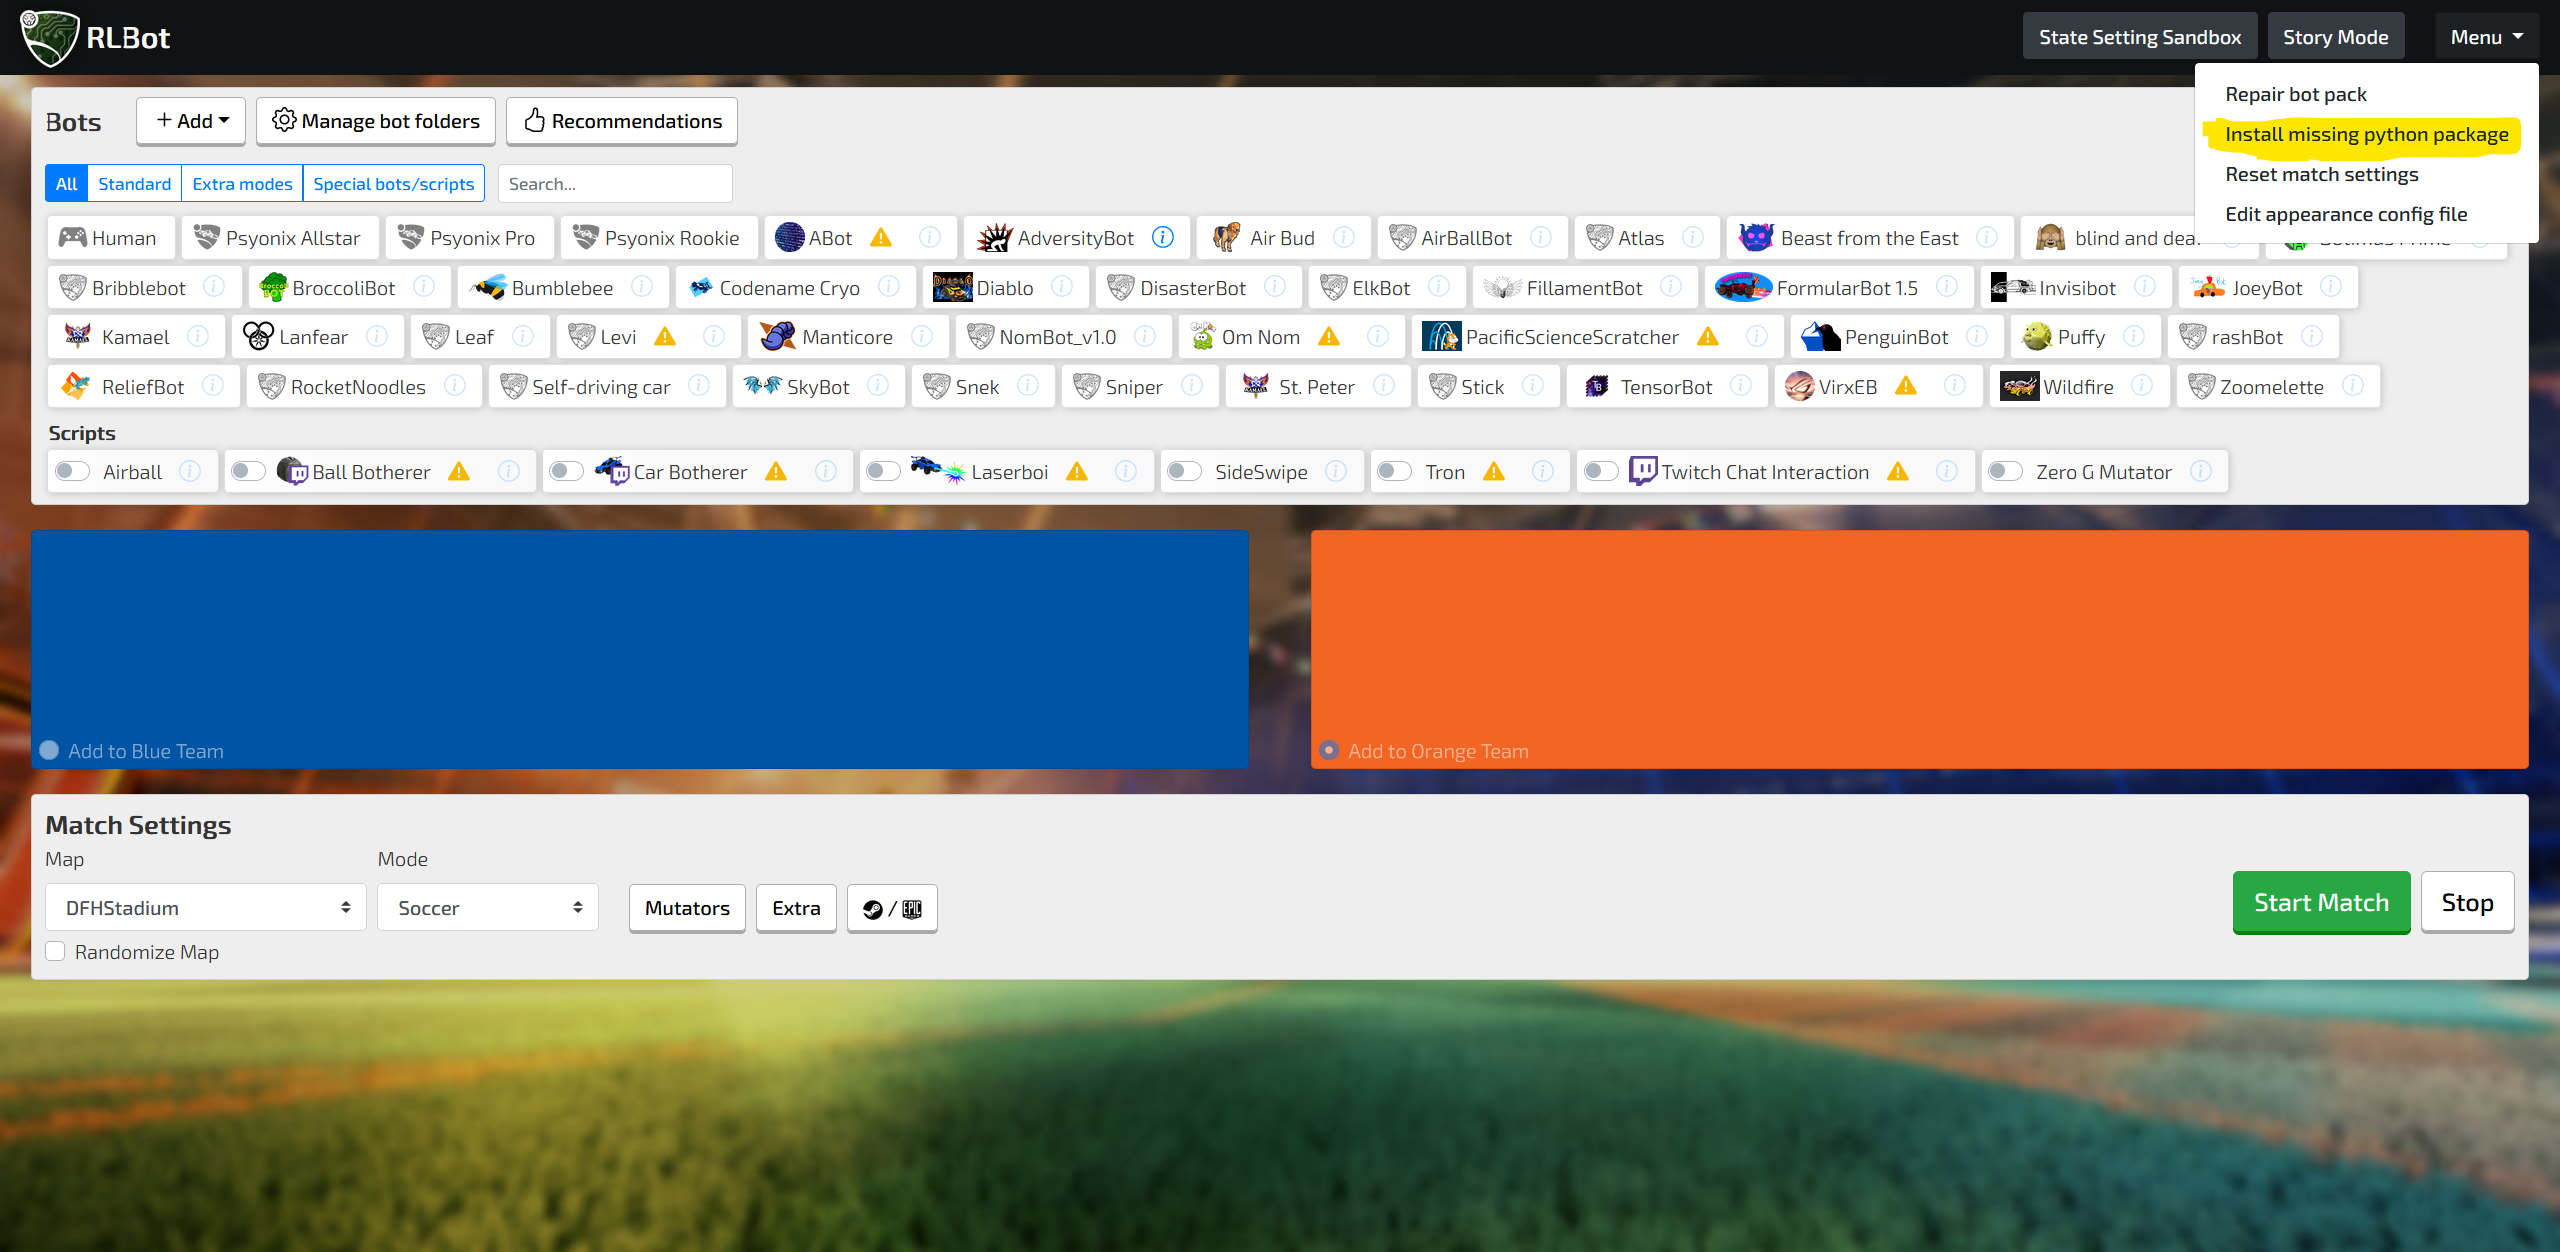Enable the Randomize Map checkbox
Viewport: 2560px width, 1252px height.
tap(56, 952)
